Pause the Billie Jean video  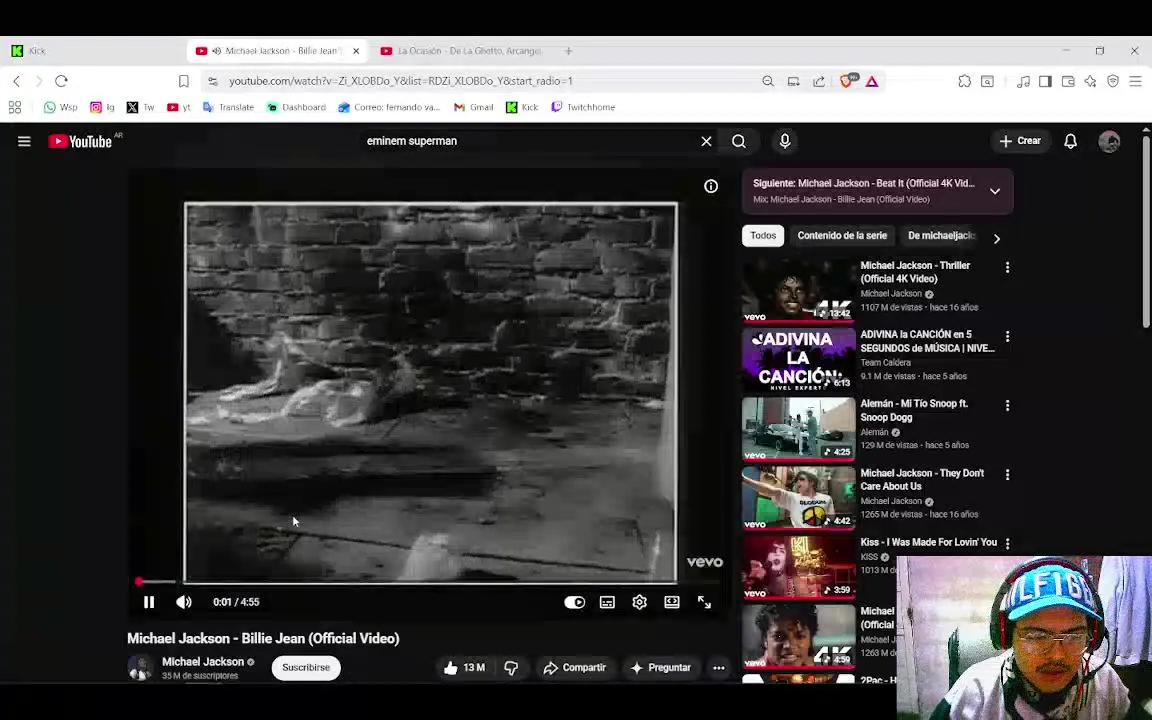pyautogui.click(x=149, y=602)
